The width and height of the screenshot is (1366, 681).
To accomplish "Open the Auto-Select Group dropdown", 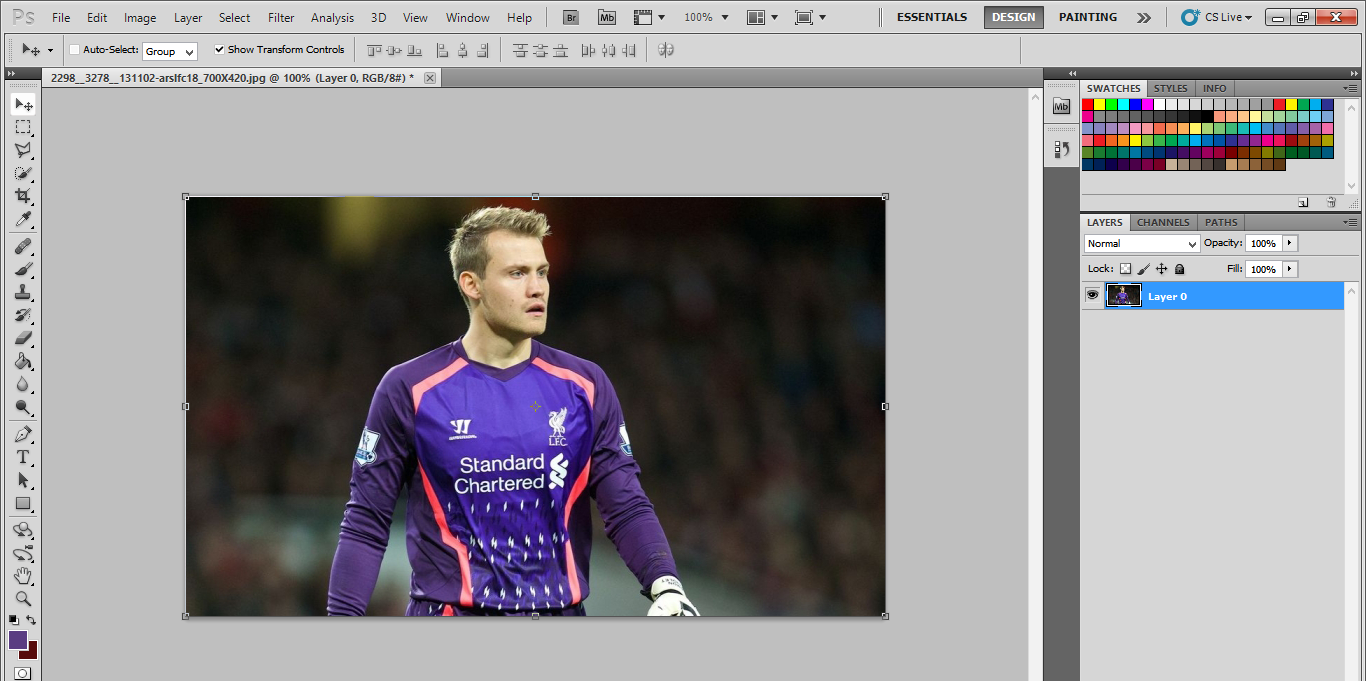I will pyautogui.click(x=170, y=51).
